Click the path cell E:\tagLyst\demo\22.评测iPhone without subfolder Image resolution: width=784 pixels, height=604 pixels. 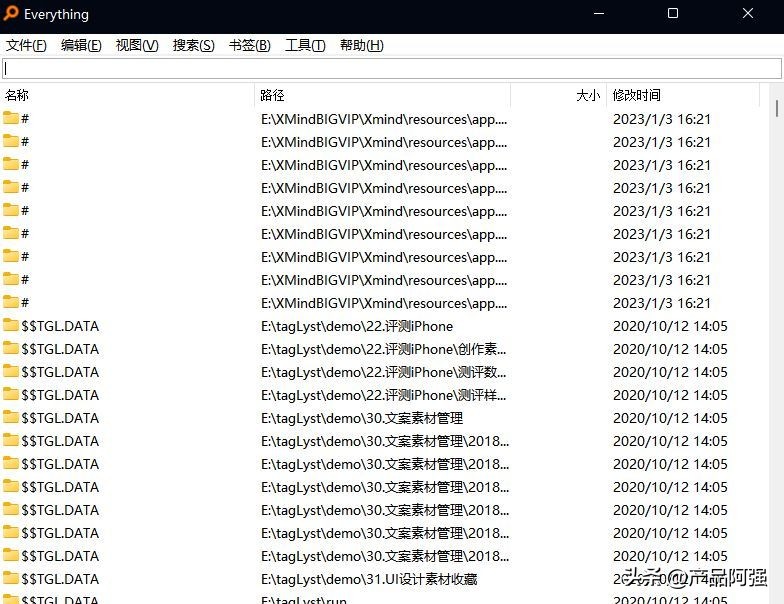point(356,326)
